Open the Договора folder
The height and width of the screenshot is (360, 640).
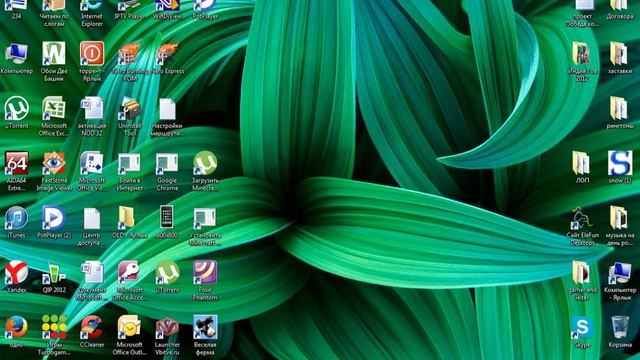click(620, 10)
